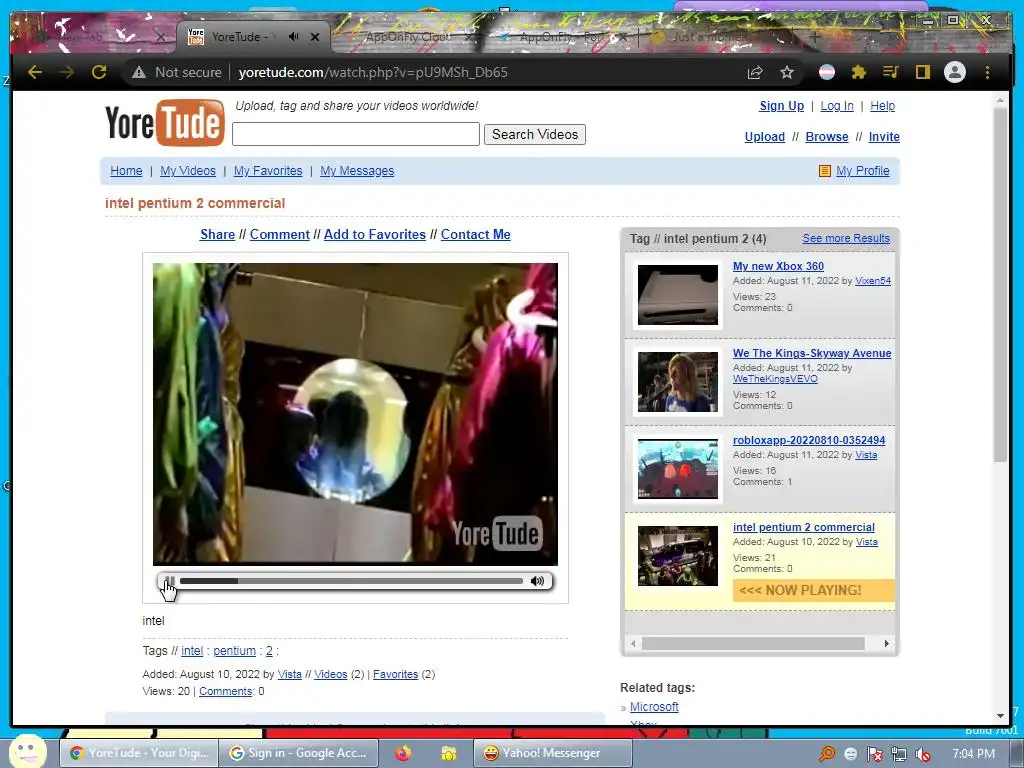This screenshot has height=768, width=1024.
Task: Open Chrome's three-dot menu
Action: click(x=987, y=72)
